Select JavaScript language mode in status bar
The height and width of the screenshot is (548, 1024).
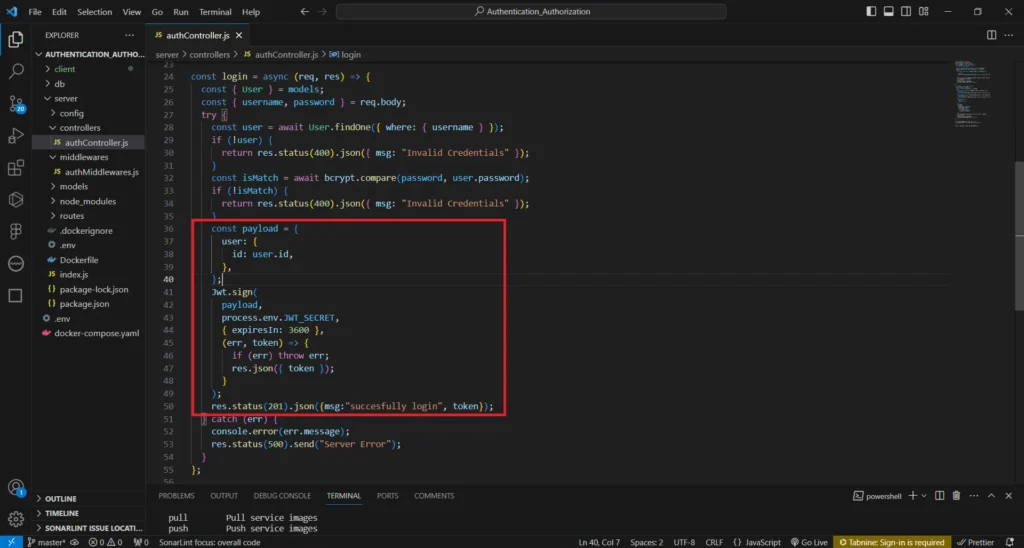763,542
